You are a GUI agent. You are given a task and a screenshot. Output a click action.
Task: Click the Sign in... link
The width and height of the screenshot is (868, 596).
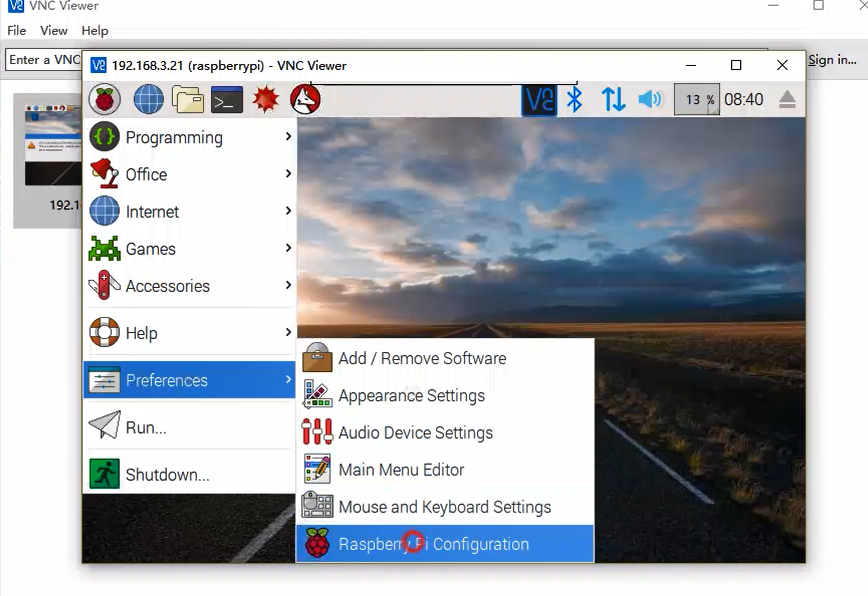[x=832, y=60]
